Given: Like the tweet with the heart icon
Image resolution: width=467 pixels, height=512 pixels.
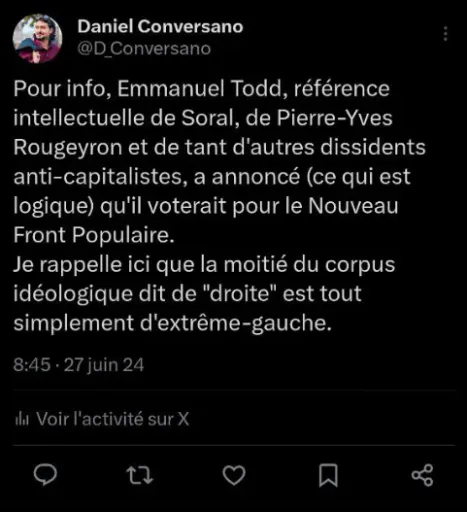Looking at the screenshot, I should (x=234, y=475).
